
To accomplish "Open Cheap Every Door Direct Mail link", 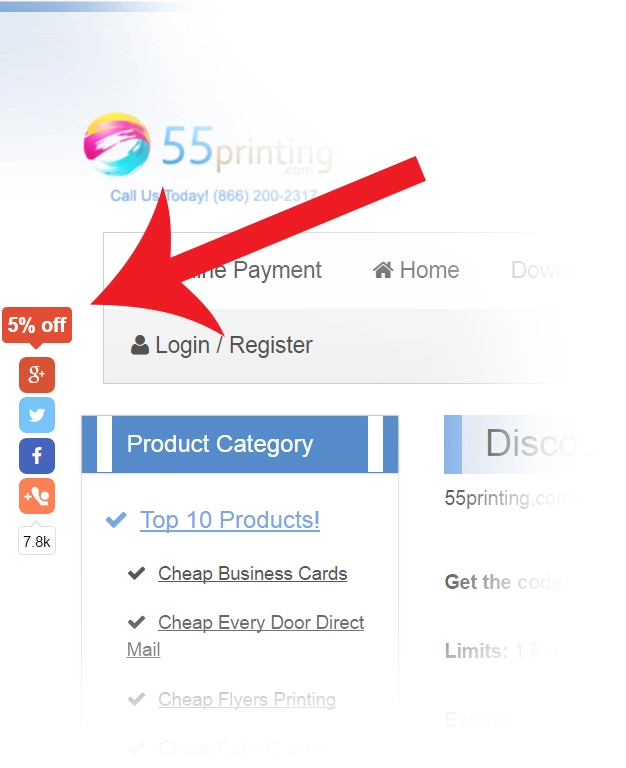I will click(x=245, y=636).
